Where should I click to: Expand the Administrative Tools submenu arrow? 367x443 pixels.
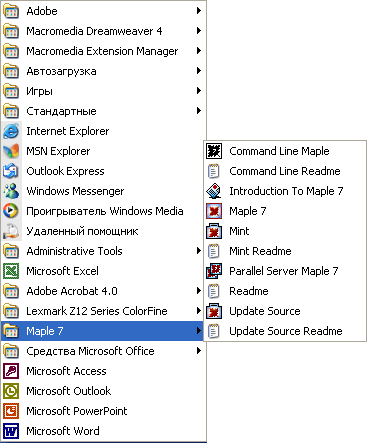tap(199, 251)
